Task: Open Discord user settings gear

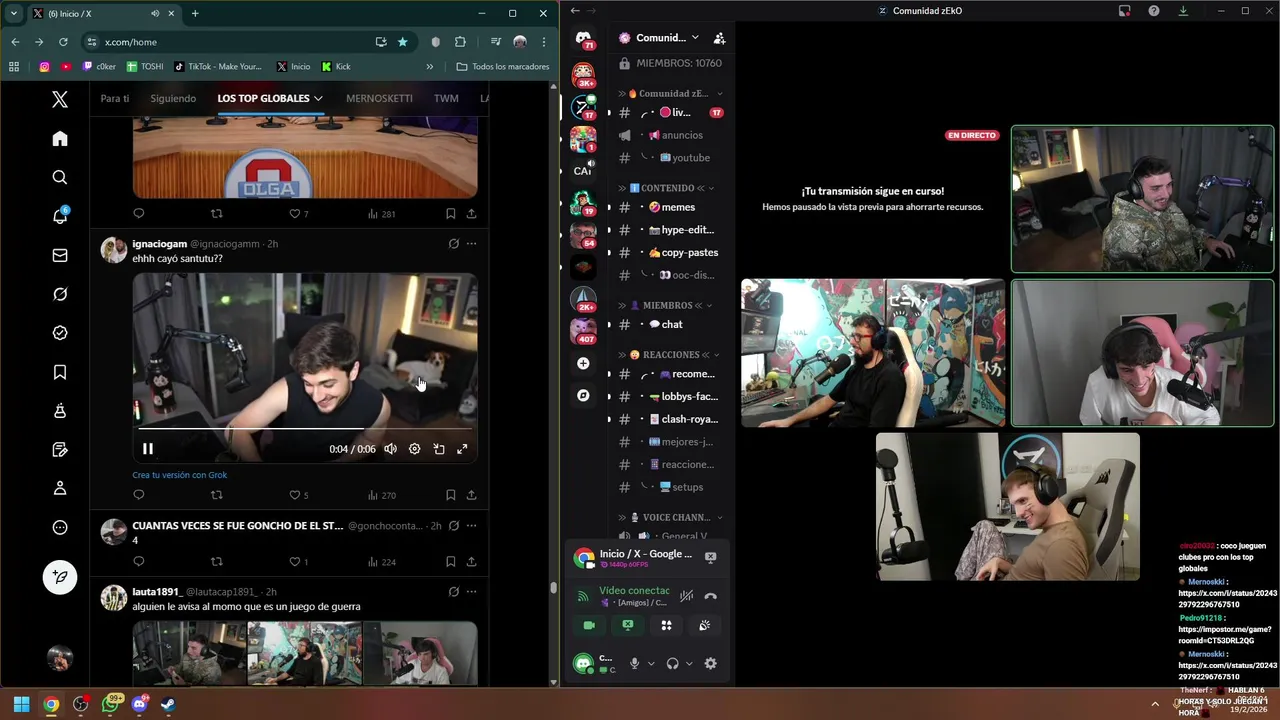Action: point(710,663)
